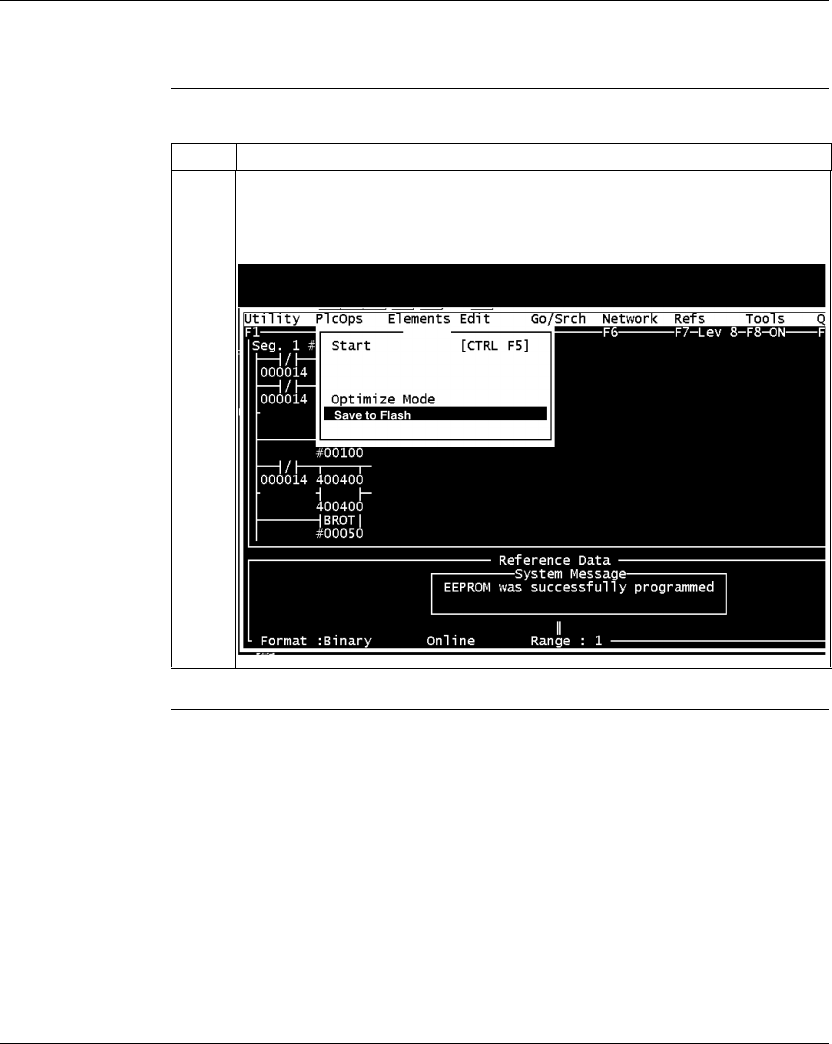Click the F8-ON function key label
The width and height of the screenshot is (832, 1044).
click(x=765, y=332)
